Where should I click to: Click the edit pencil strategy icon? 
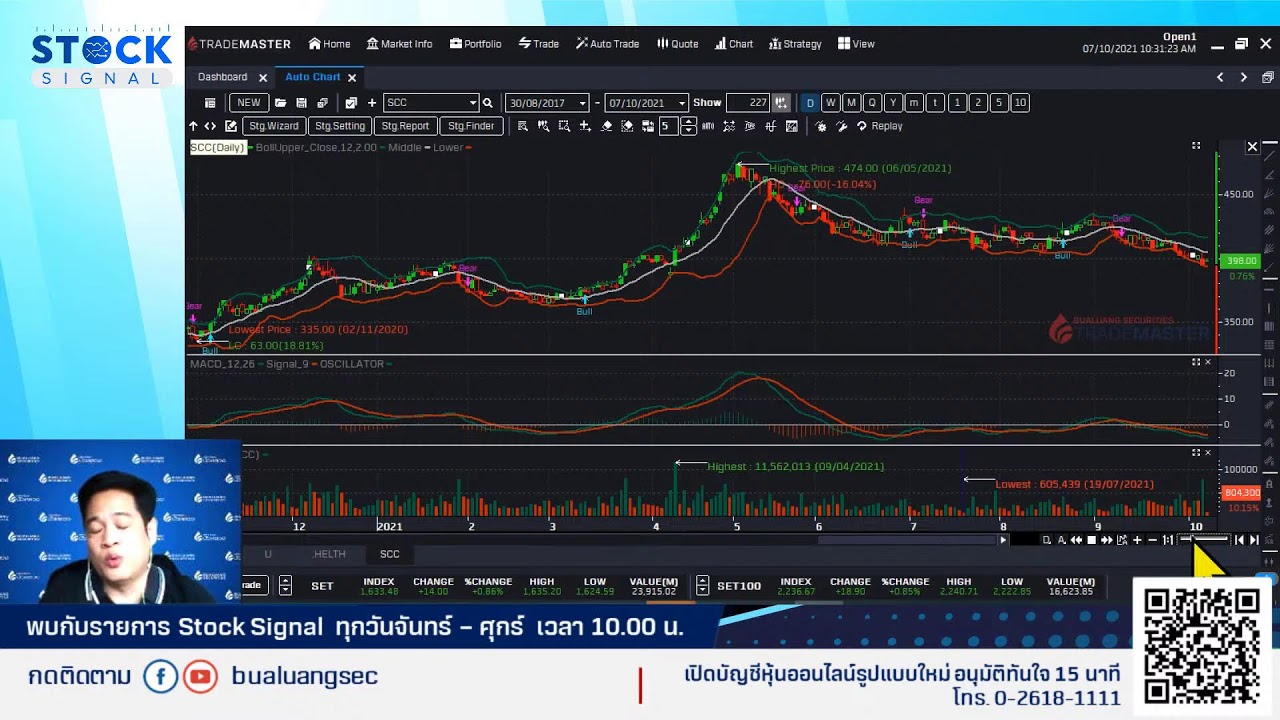point(231,126)
